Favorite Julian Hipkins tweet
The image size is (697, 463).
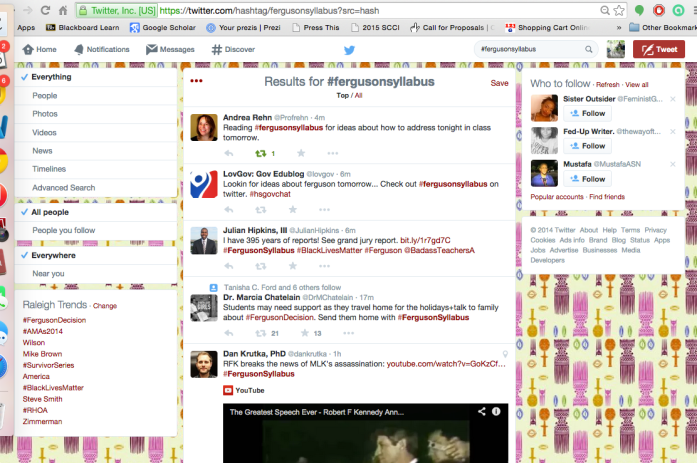coord(292,266)
